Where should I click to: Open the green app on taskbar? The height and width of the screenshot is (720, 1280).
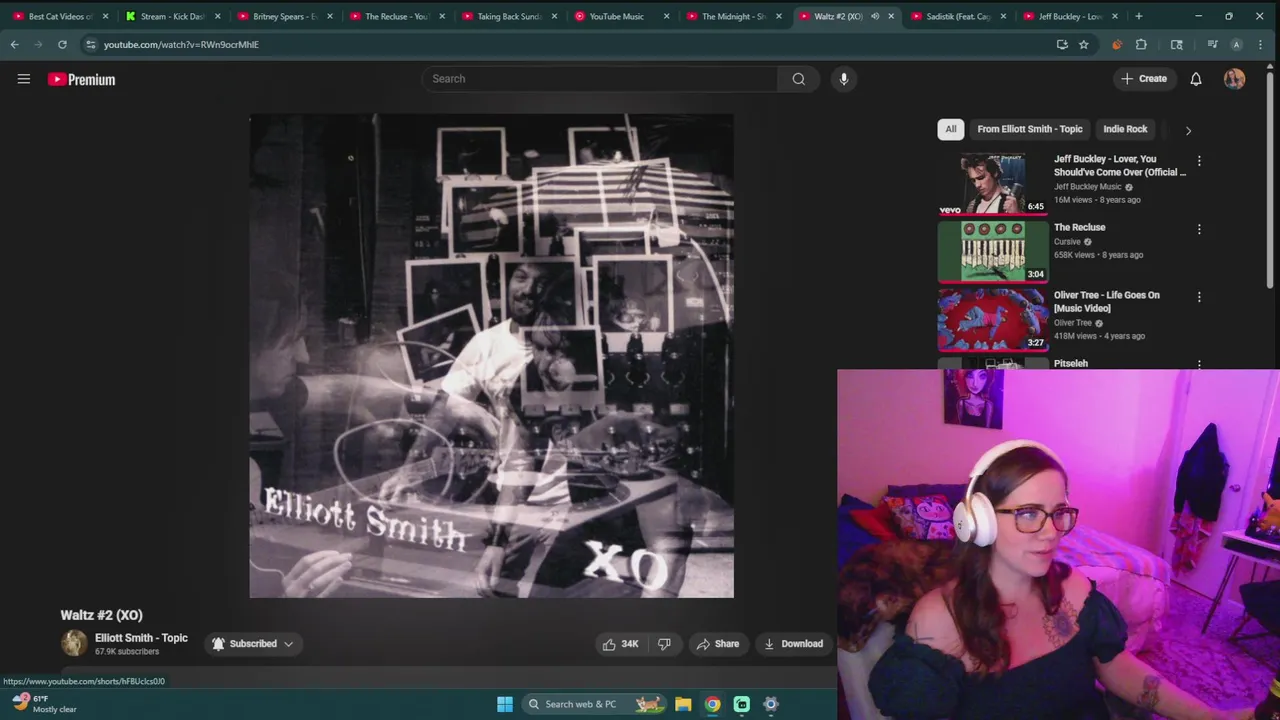pos(742,704)
